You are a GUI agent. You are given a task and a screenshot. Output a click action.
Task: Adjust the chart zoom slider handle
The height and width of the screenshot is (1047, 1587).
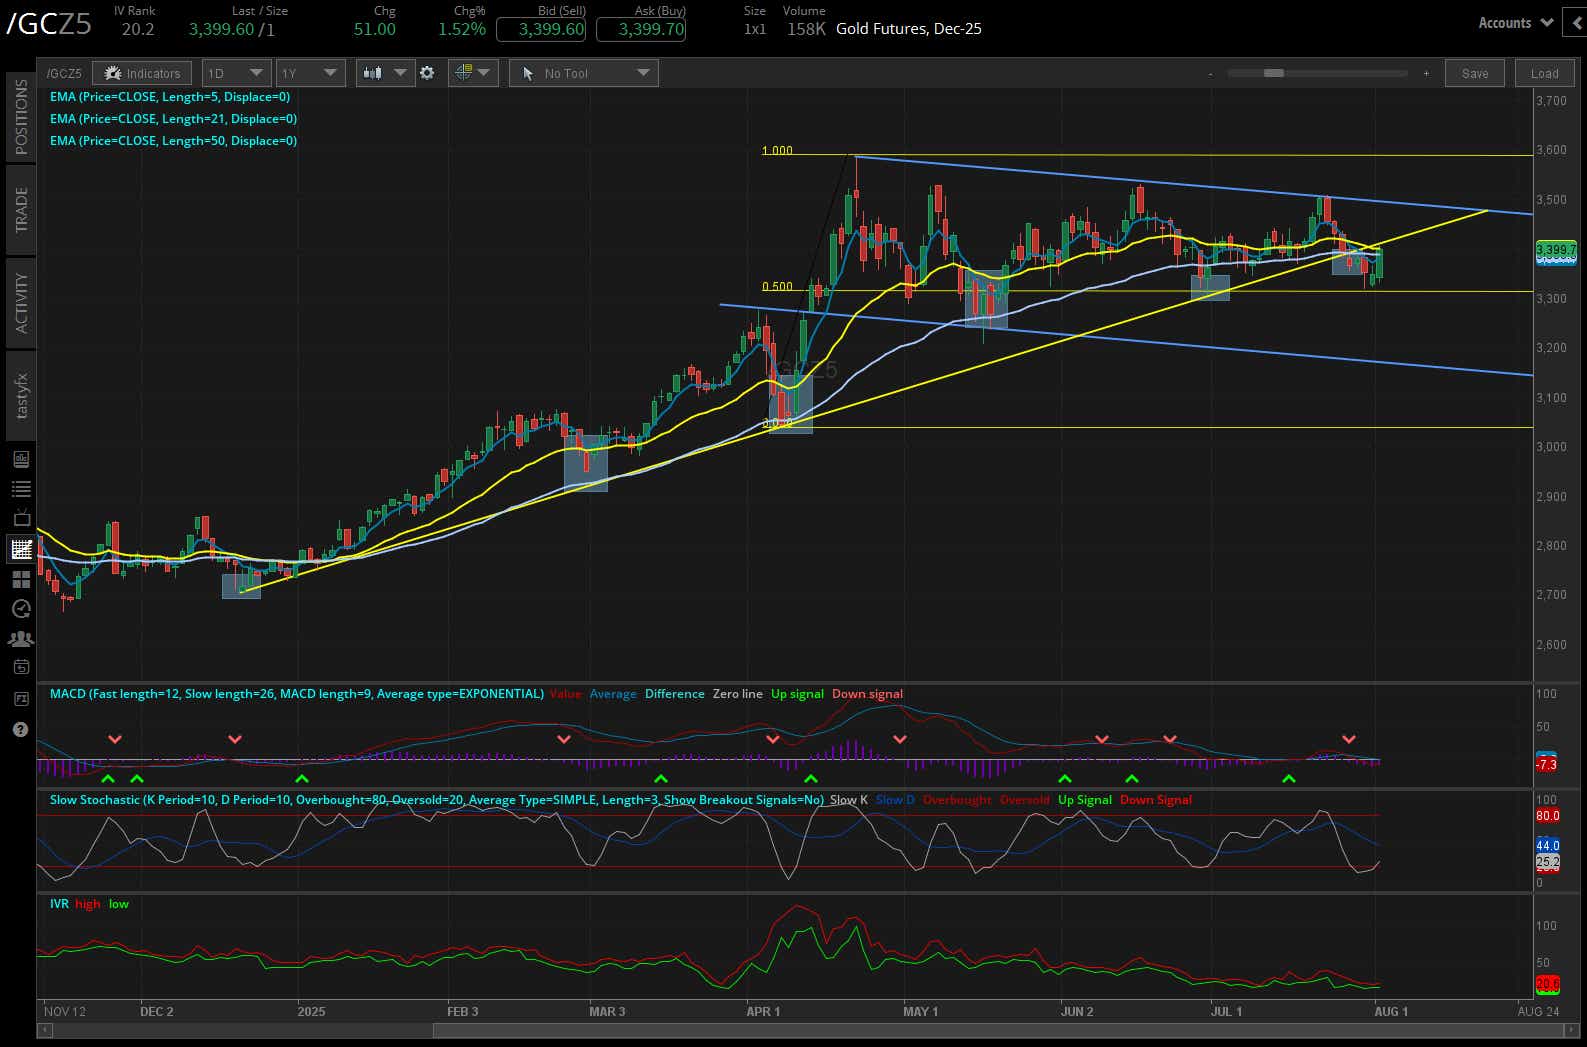1274,73
